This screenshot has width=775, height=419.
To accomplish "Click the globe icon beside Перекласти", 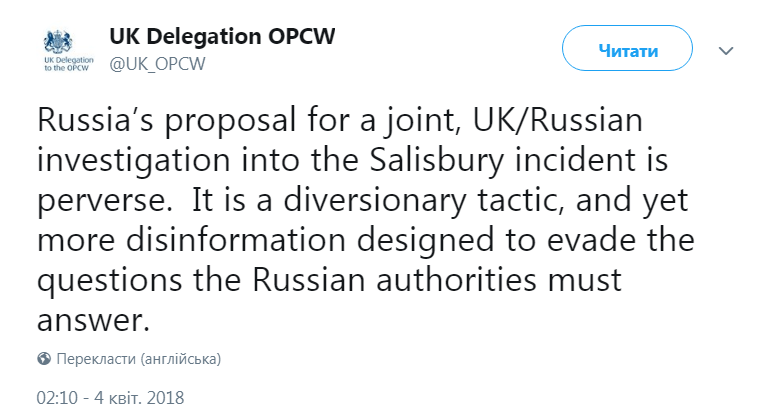I will point(44,358).
